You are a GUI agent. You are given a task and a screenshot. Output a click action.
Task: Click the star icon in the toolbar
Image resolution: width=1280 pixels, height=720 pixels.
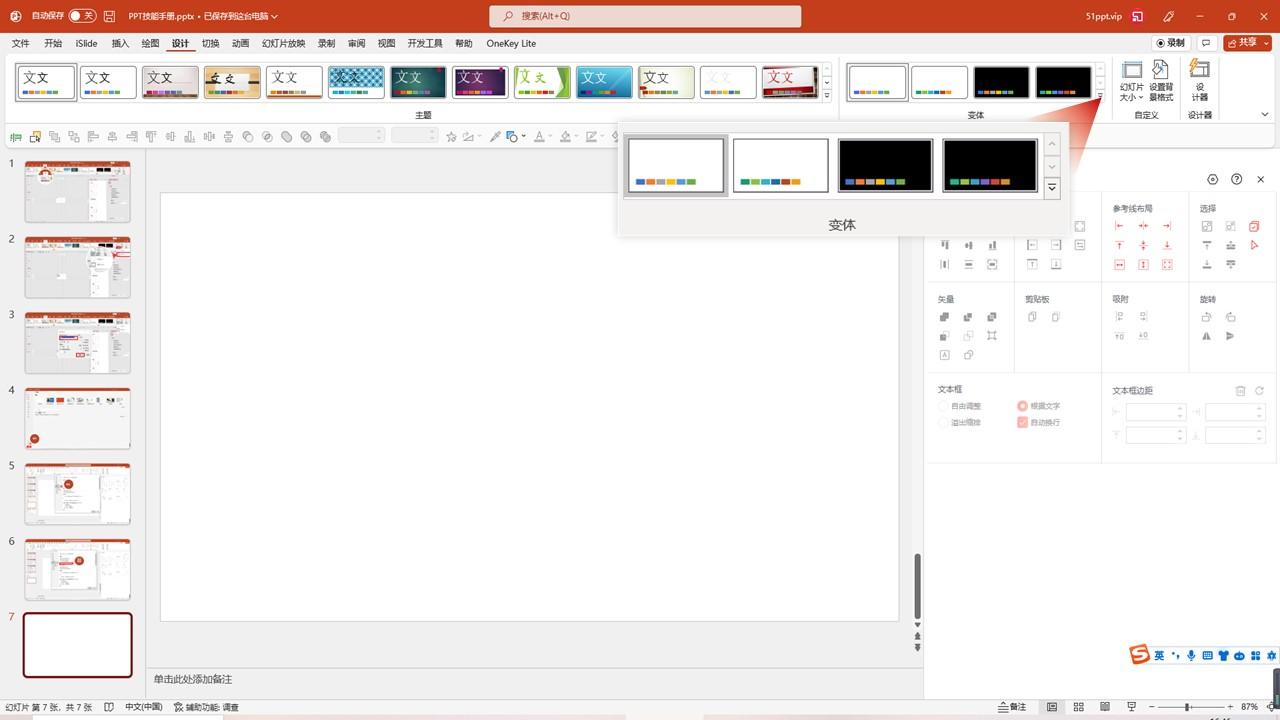pyautogui.click(x=451, y=136)
